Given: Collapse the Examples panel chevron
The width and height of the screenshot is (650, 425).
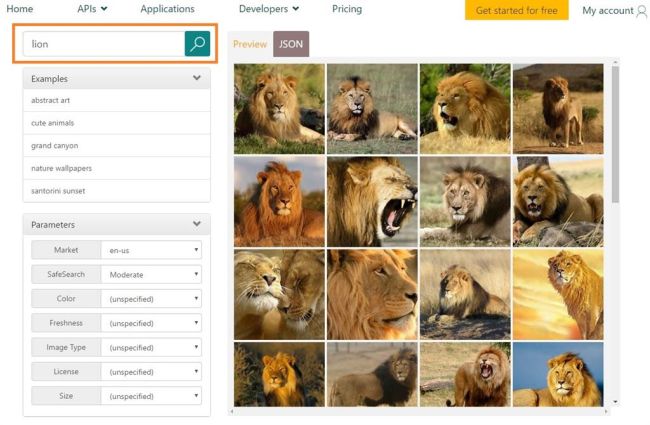Looking at the screenshot, I should [197, 78].
